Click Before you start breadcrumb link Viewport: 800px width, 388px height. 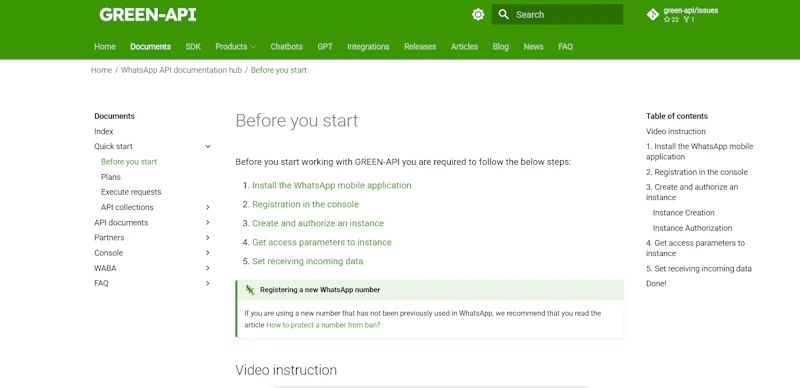click(x=279, y=70)
